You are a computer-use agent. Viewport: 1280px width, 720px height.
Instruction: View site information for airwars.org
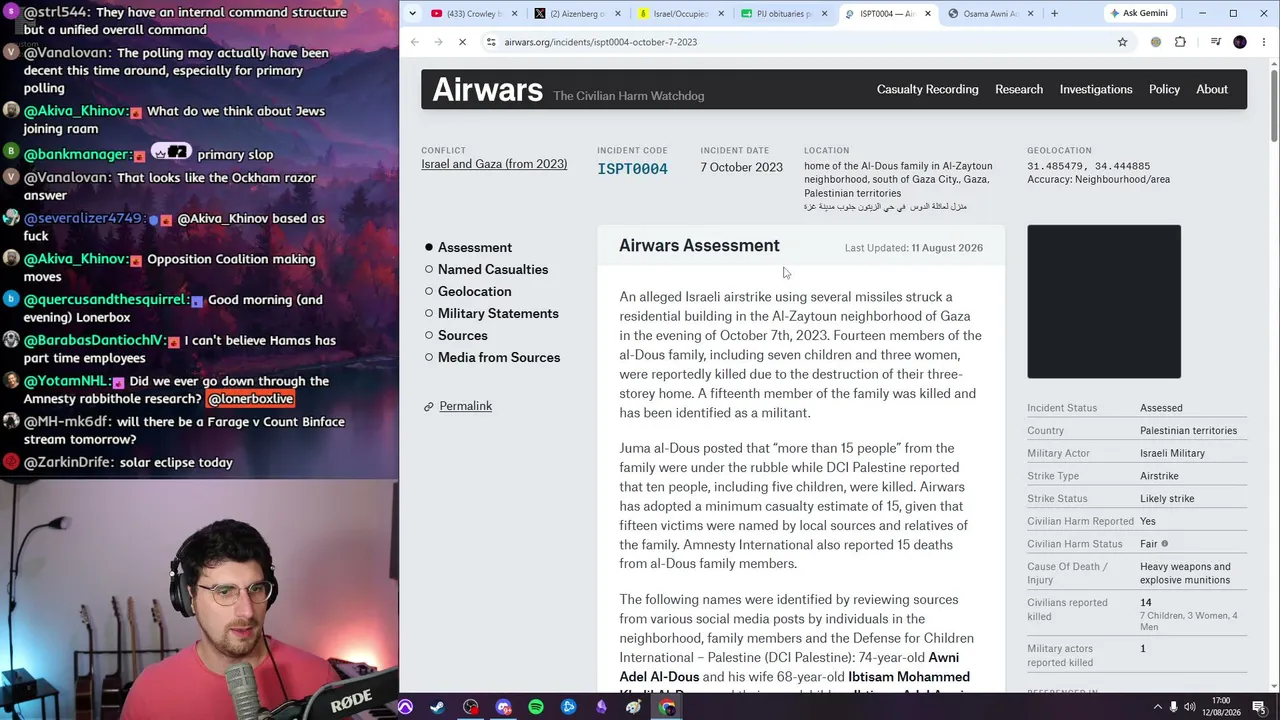click(491, 42)
